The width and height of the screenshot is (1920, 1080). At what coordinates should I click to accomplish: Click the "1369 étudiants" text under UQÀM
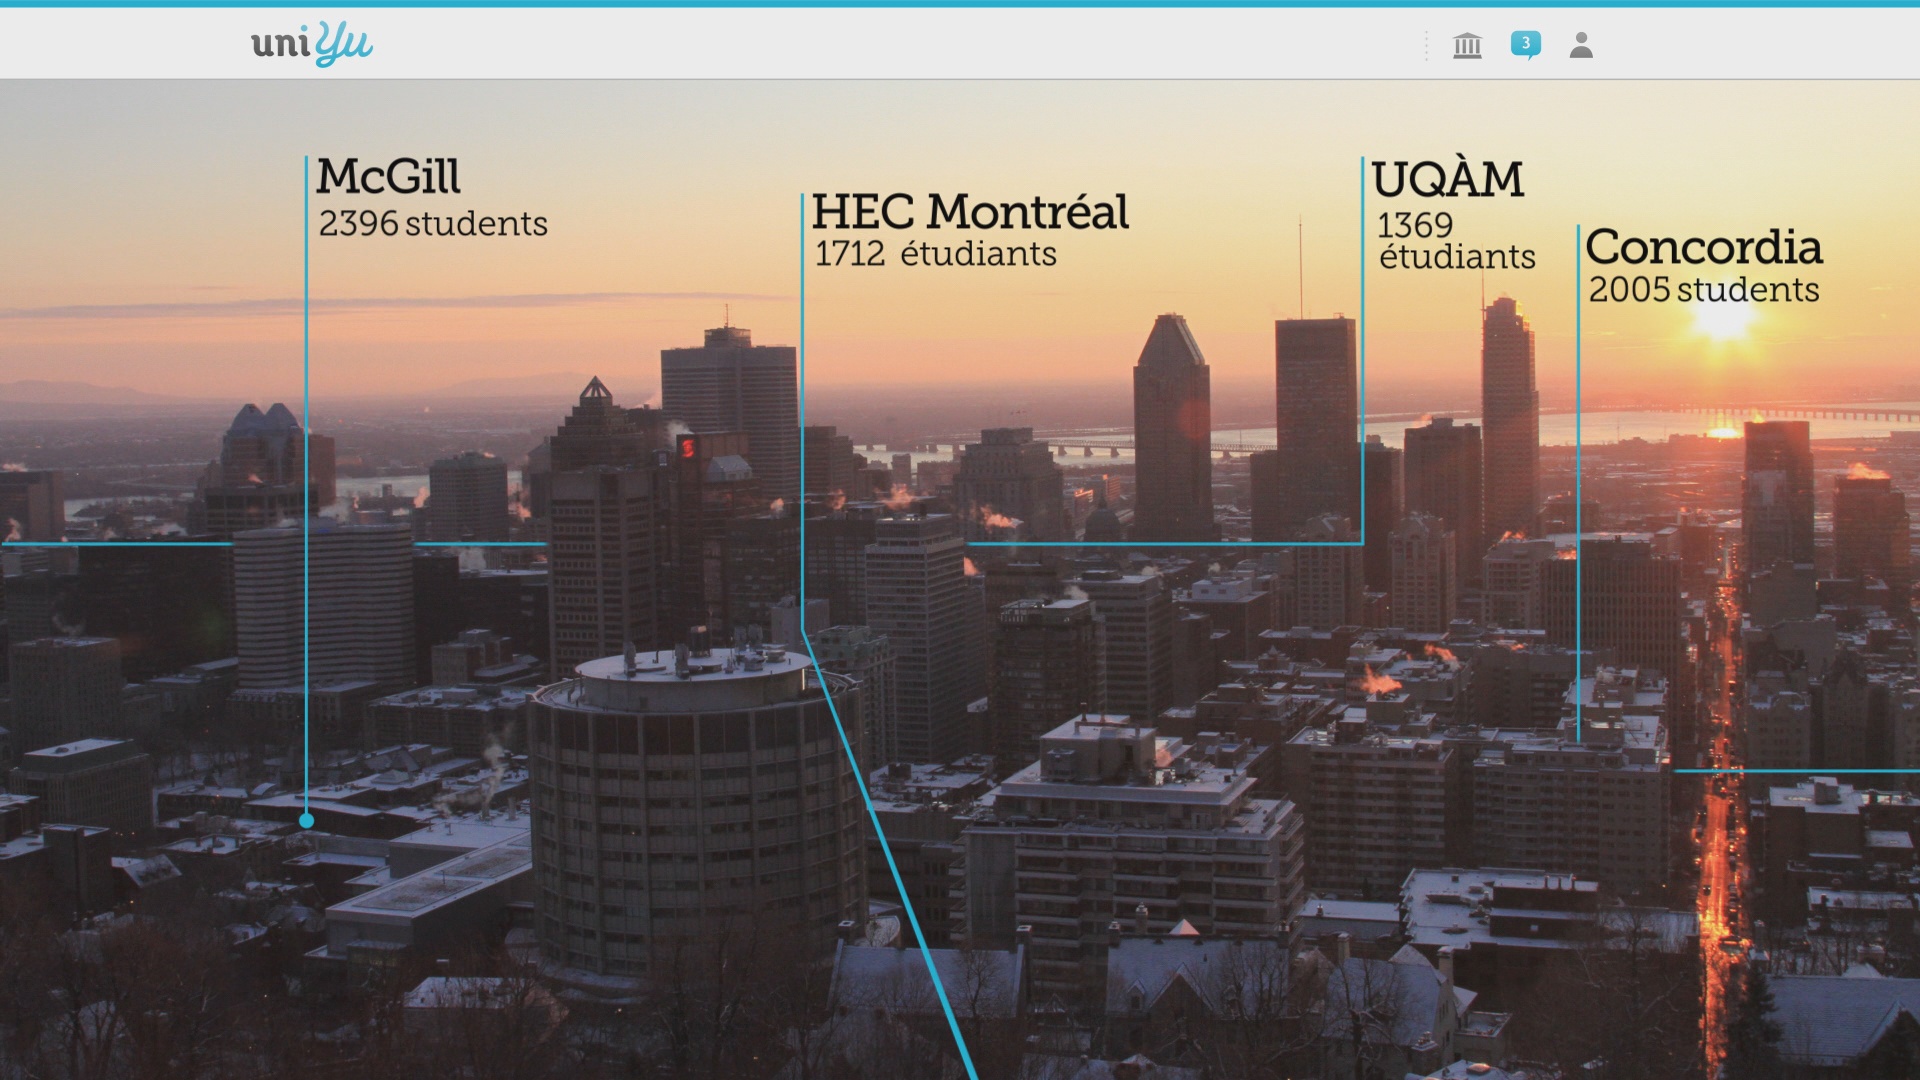coord(1456,241)
